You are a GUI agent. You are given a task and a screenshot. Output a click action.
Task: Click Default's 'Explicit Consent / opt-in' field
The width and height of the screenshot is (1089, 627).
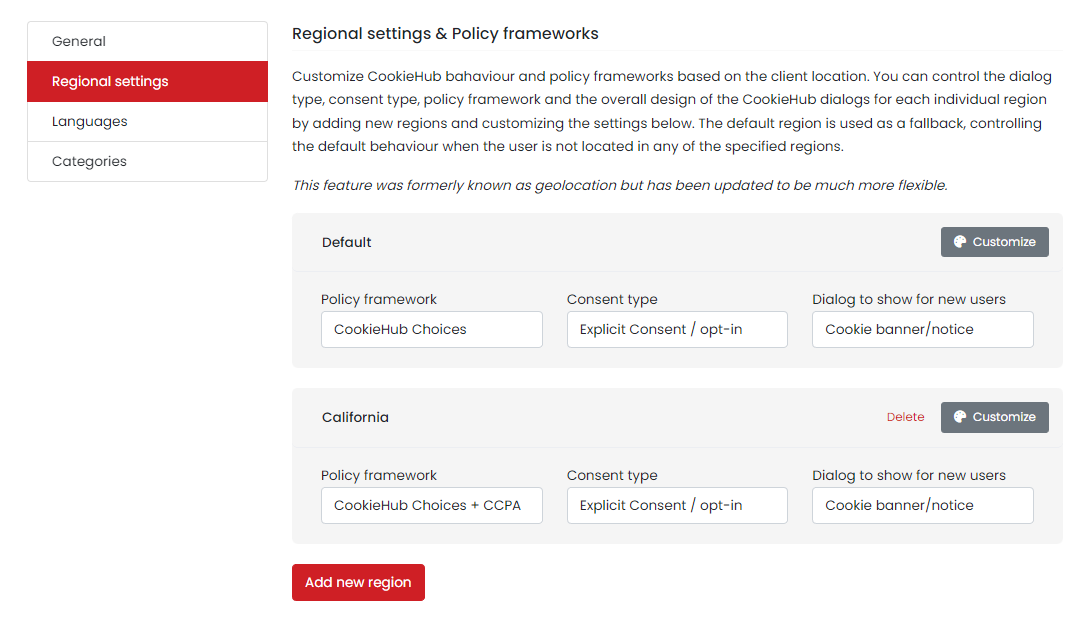tap(676, 329)
